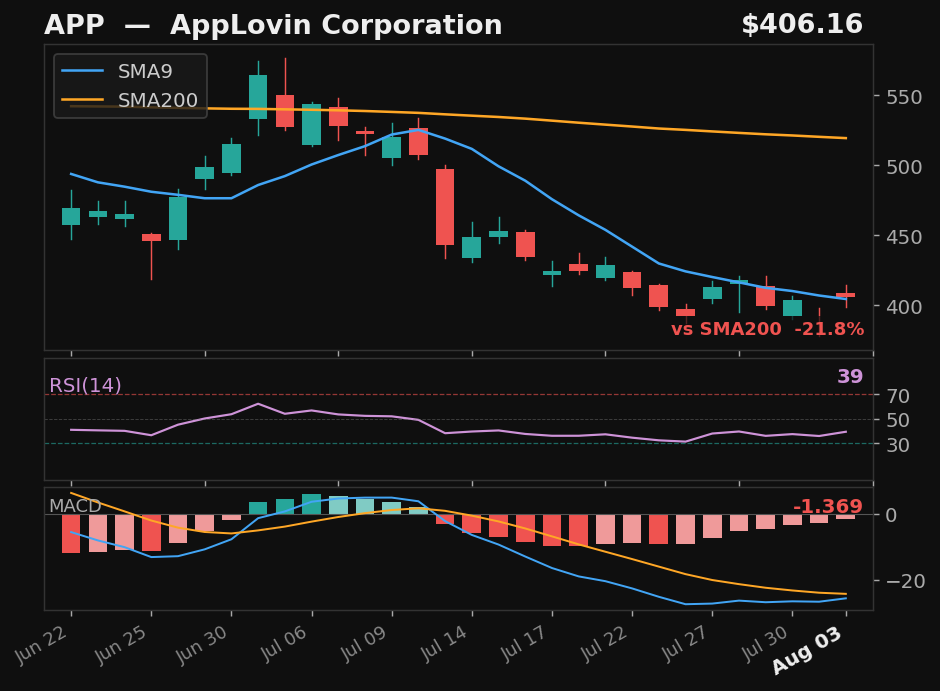This screenshot has height=691, width=940.
Task: Click the 400 price axis label
Action: click(x=904, y=307)
